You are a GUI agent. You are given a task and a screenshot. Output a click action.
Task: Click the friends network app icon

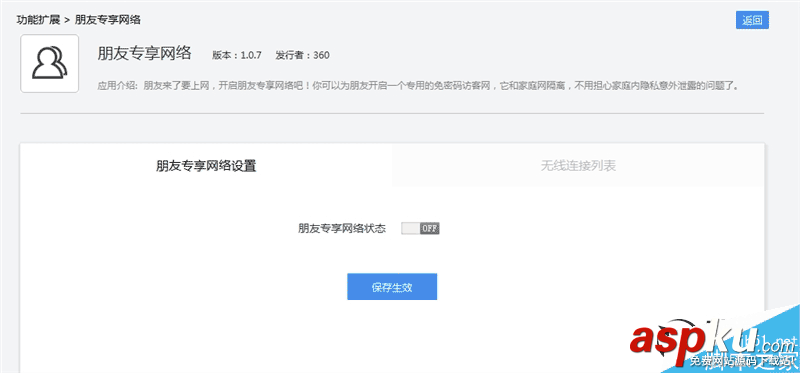point(49,63)
